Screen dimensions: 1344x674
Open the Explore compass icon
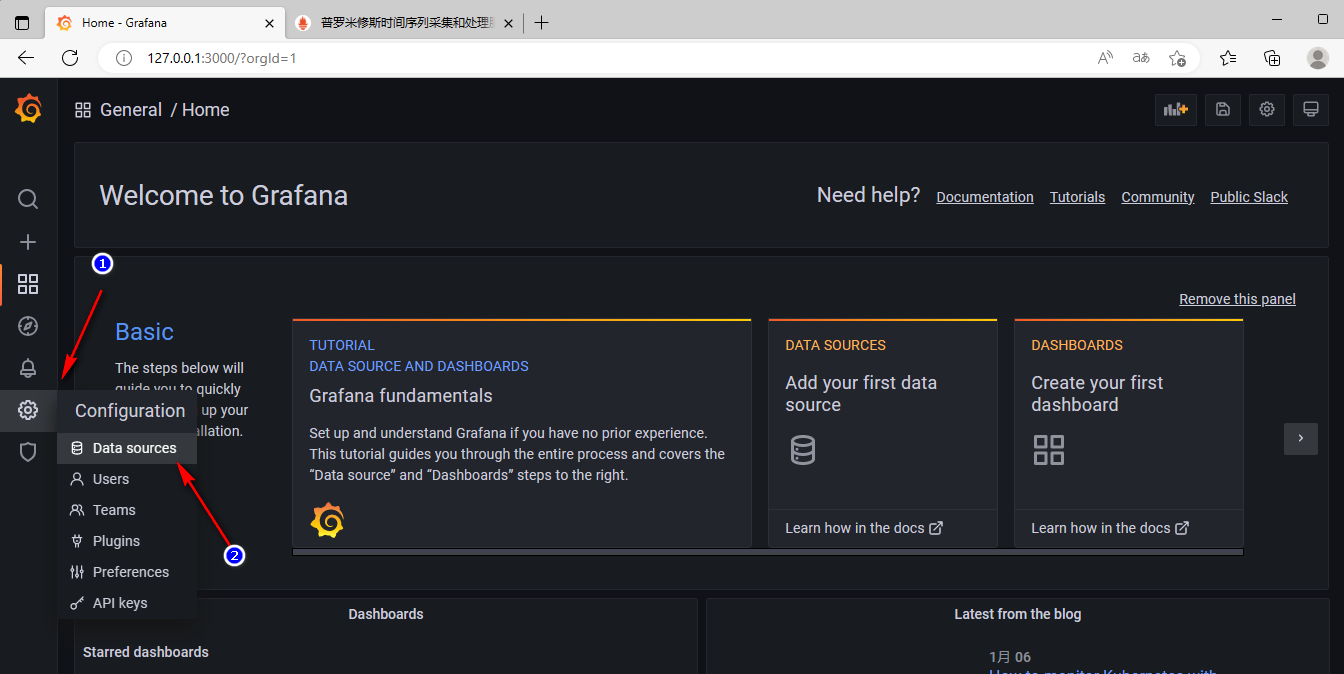[28, 326]
